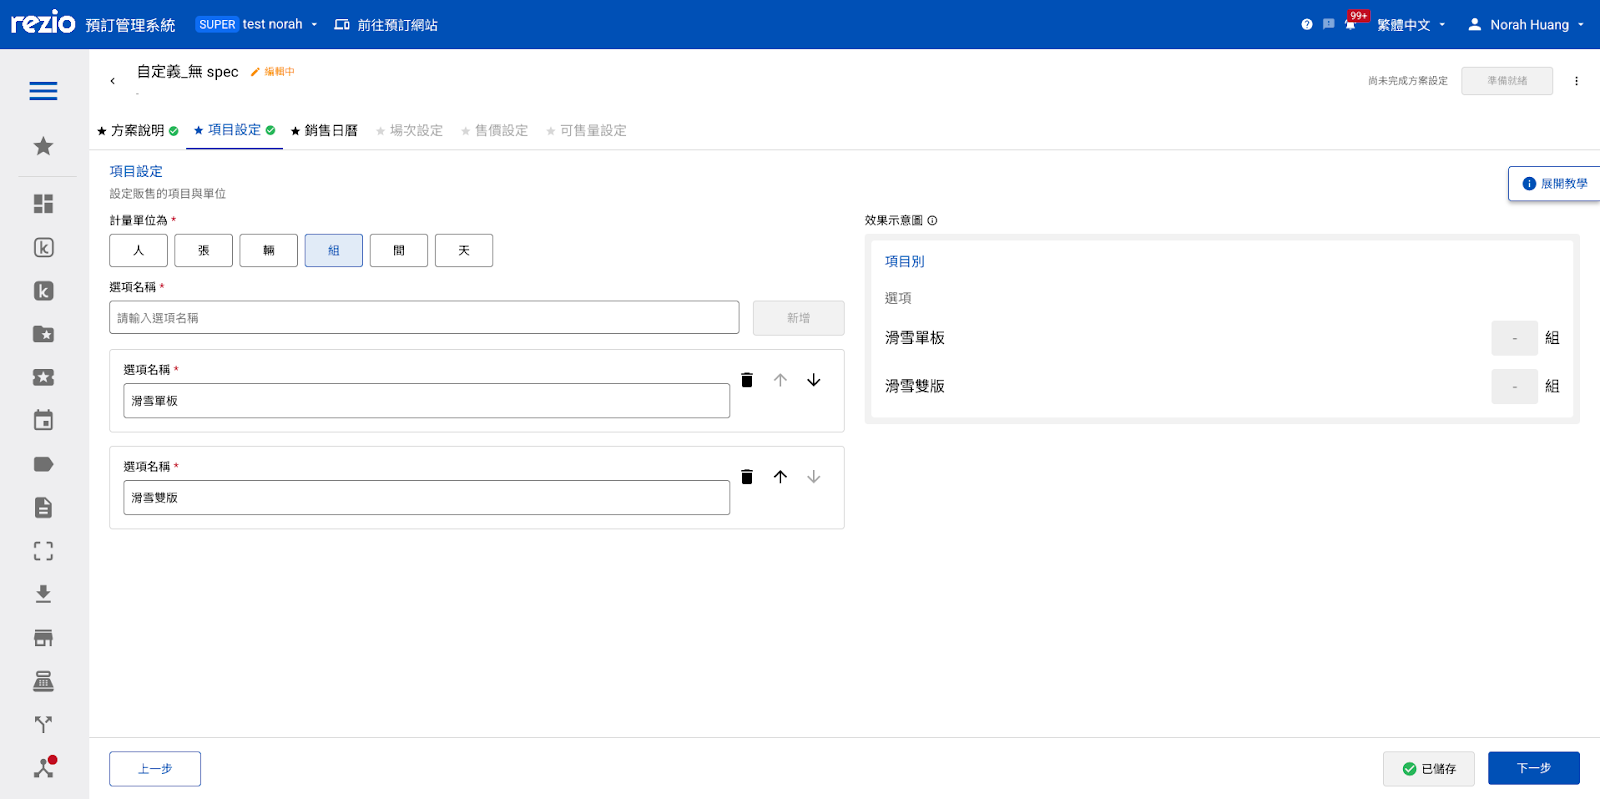This screenshot has height=799, width=1600.
Task: Click the rezio logo
Action: click(43, 22)
